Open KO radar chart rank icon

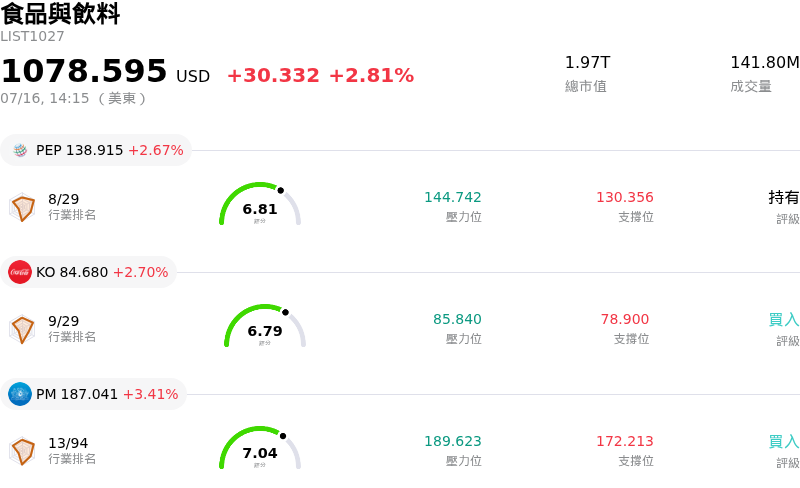tap(22, 329)
